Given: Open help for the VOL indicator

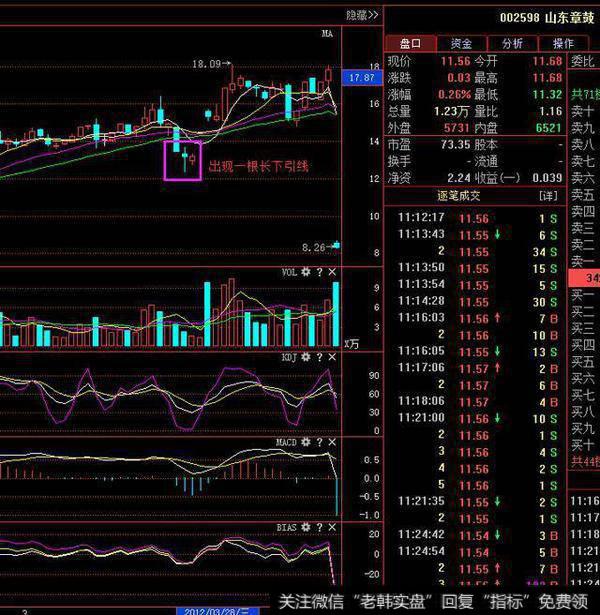Looking at the screenshot, I should point(319,272).
